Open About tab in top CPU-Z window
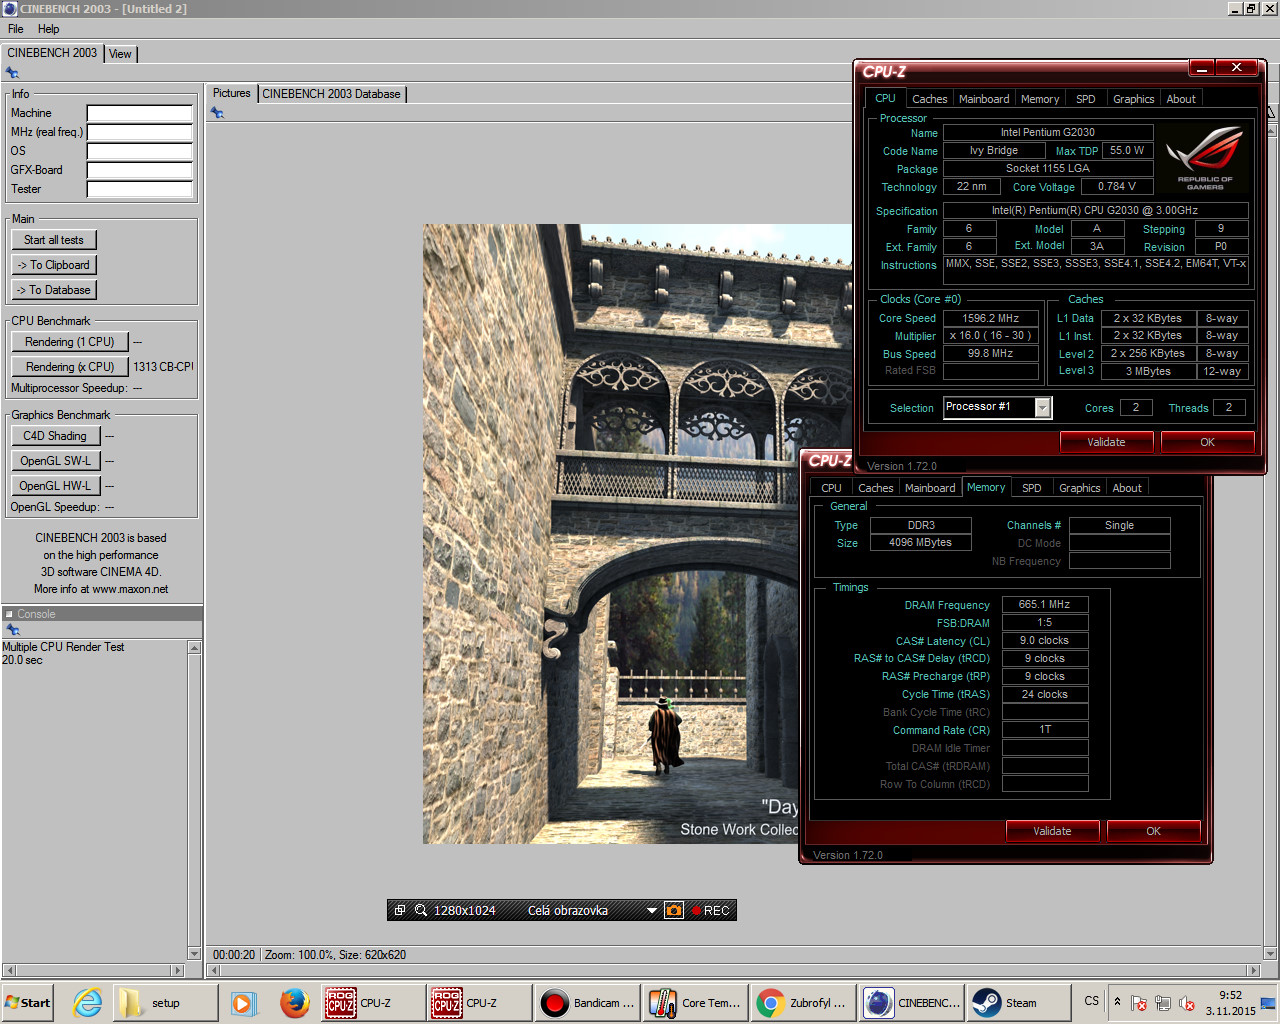Screen dimensions: 1280x1024 pos(1181,99)
